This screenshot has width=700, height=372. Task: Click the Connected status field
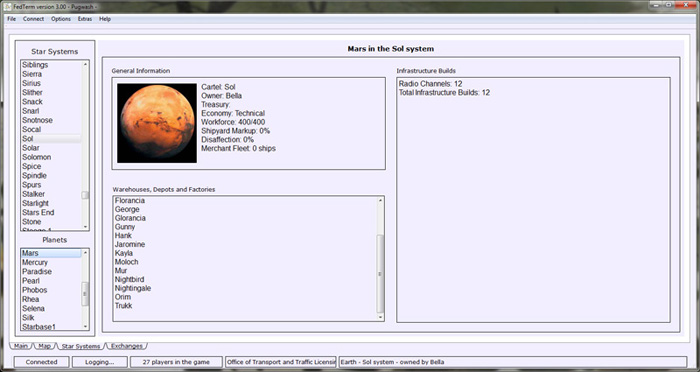click(x=42, y=362)
